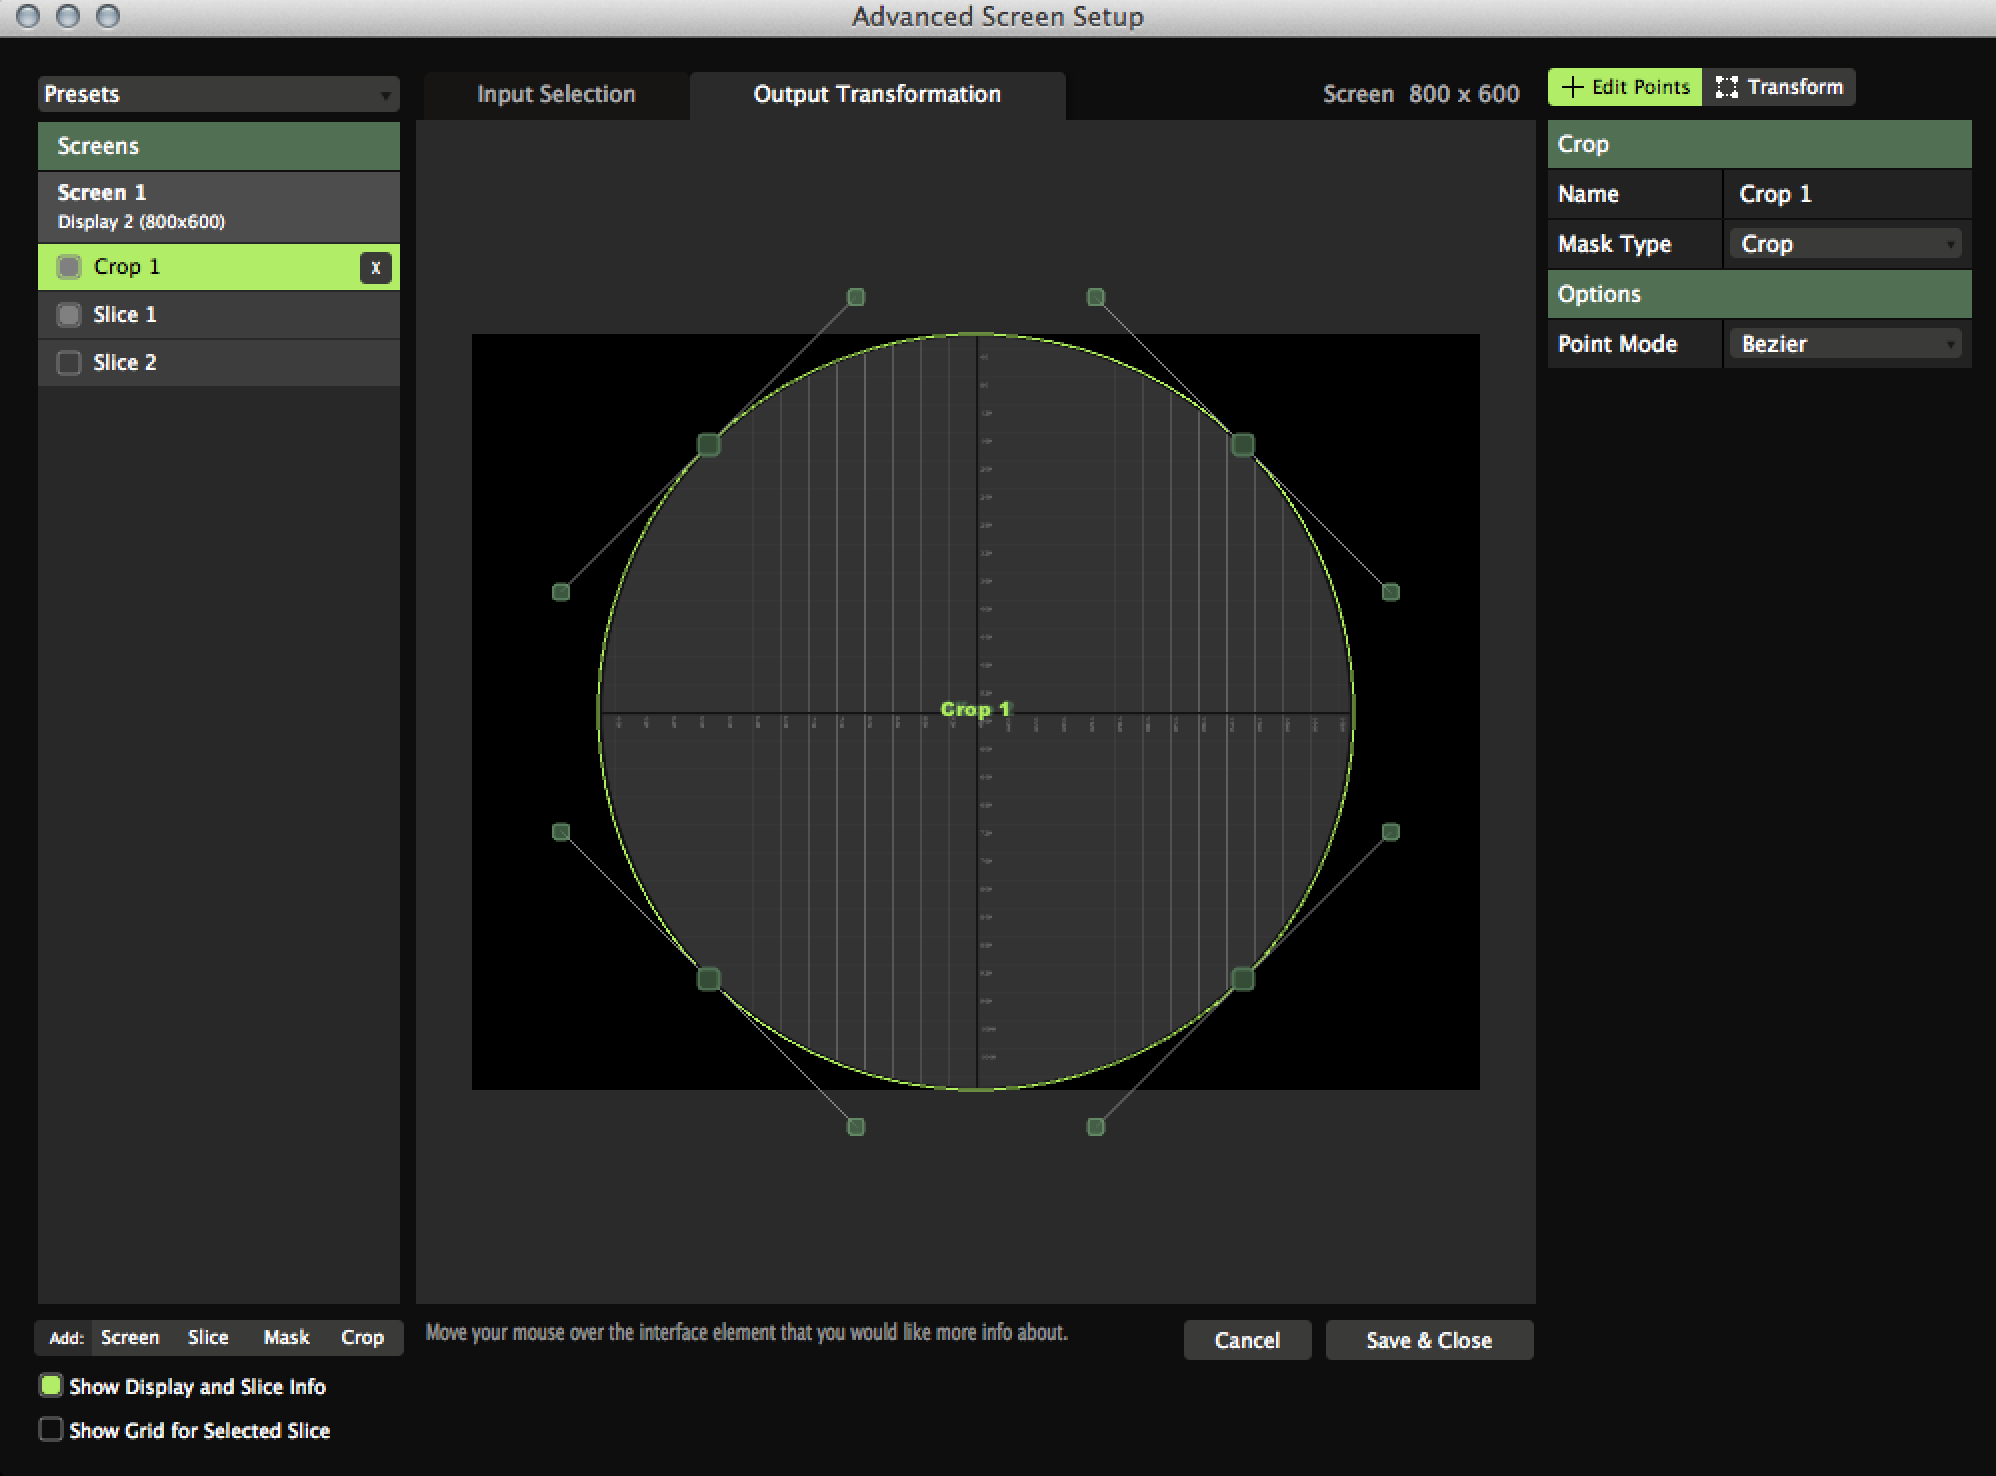1996x1476 pixels.
Task: Disable Show Display and Slice Info
Action: coord(51,1385)
